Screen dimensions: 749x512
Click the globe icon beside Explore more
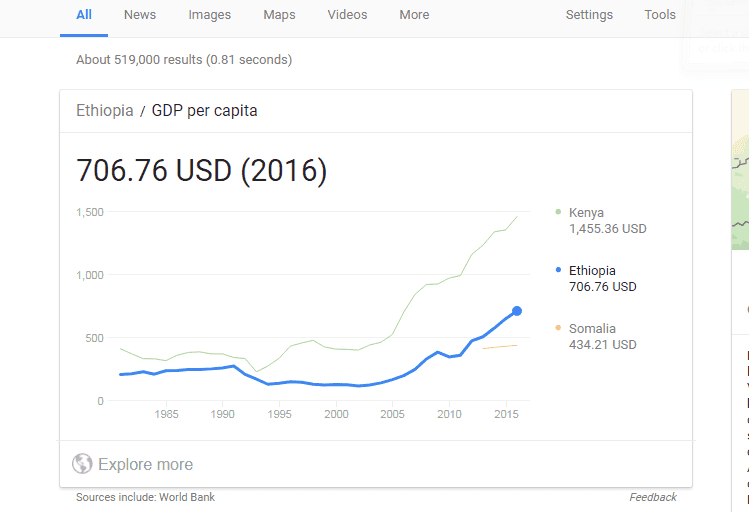click(x=82, y=464)
